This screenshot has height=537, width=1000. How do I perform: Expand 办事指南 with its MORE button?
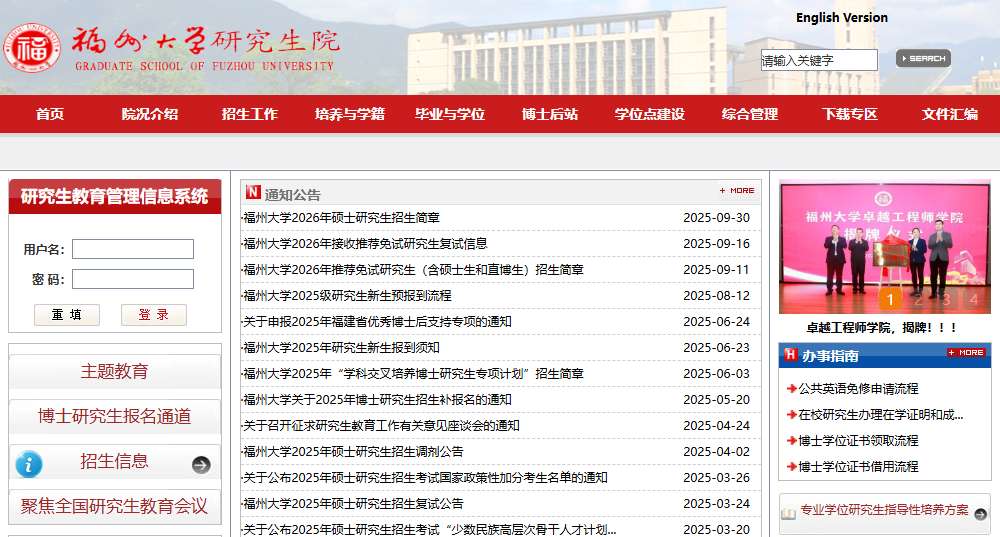pos(966,352)
